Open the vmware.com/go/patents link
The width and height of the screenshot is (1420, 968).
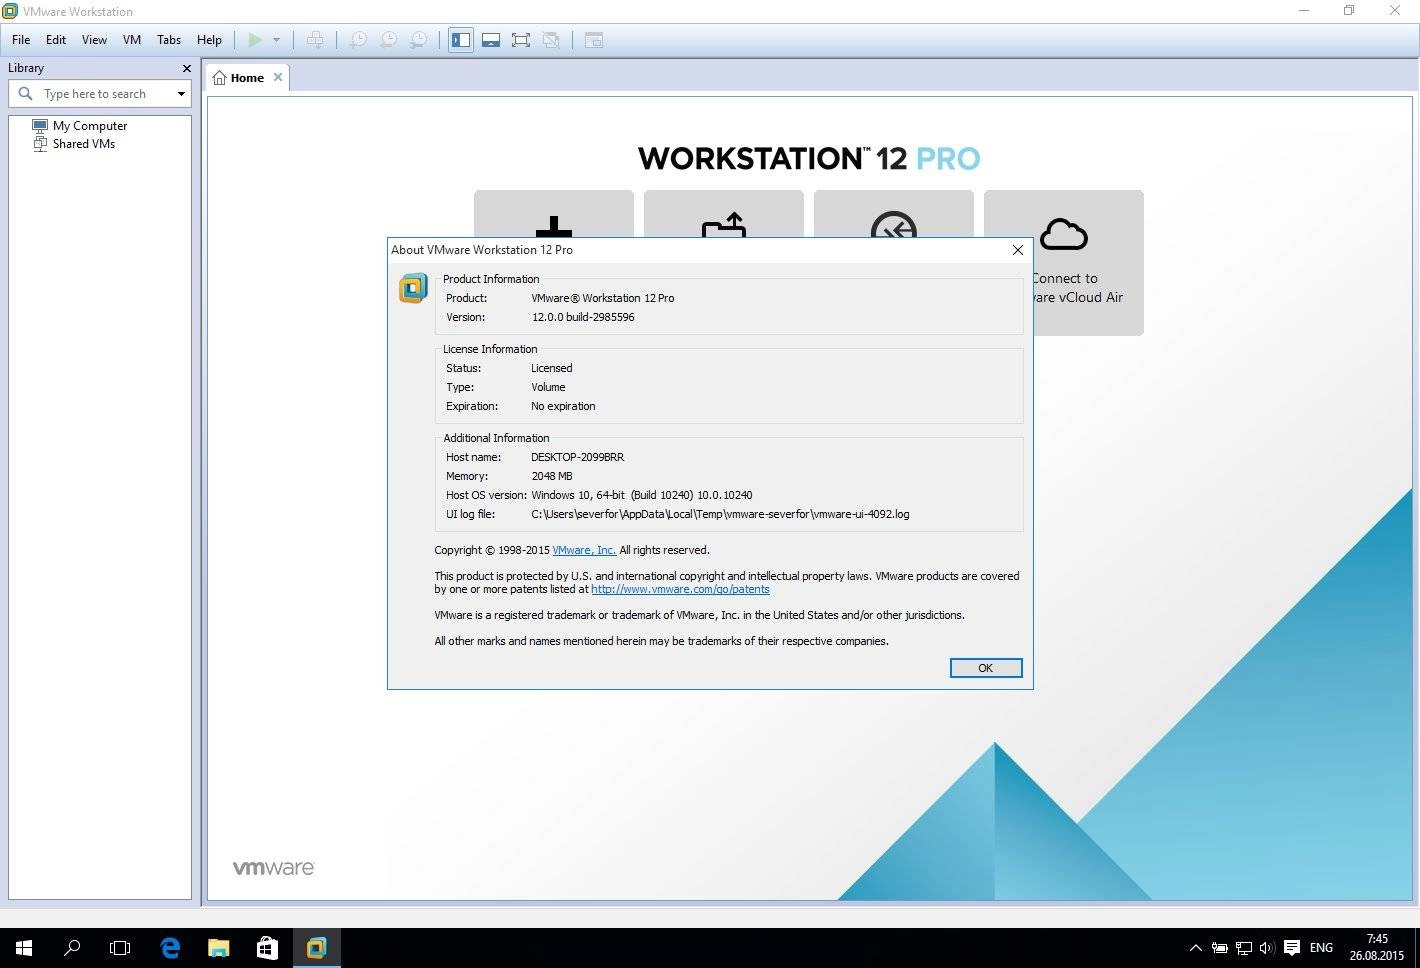(x=680, y=589)
